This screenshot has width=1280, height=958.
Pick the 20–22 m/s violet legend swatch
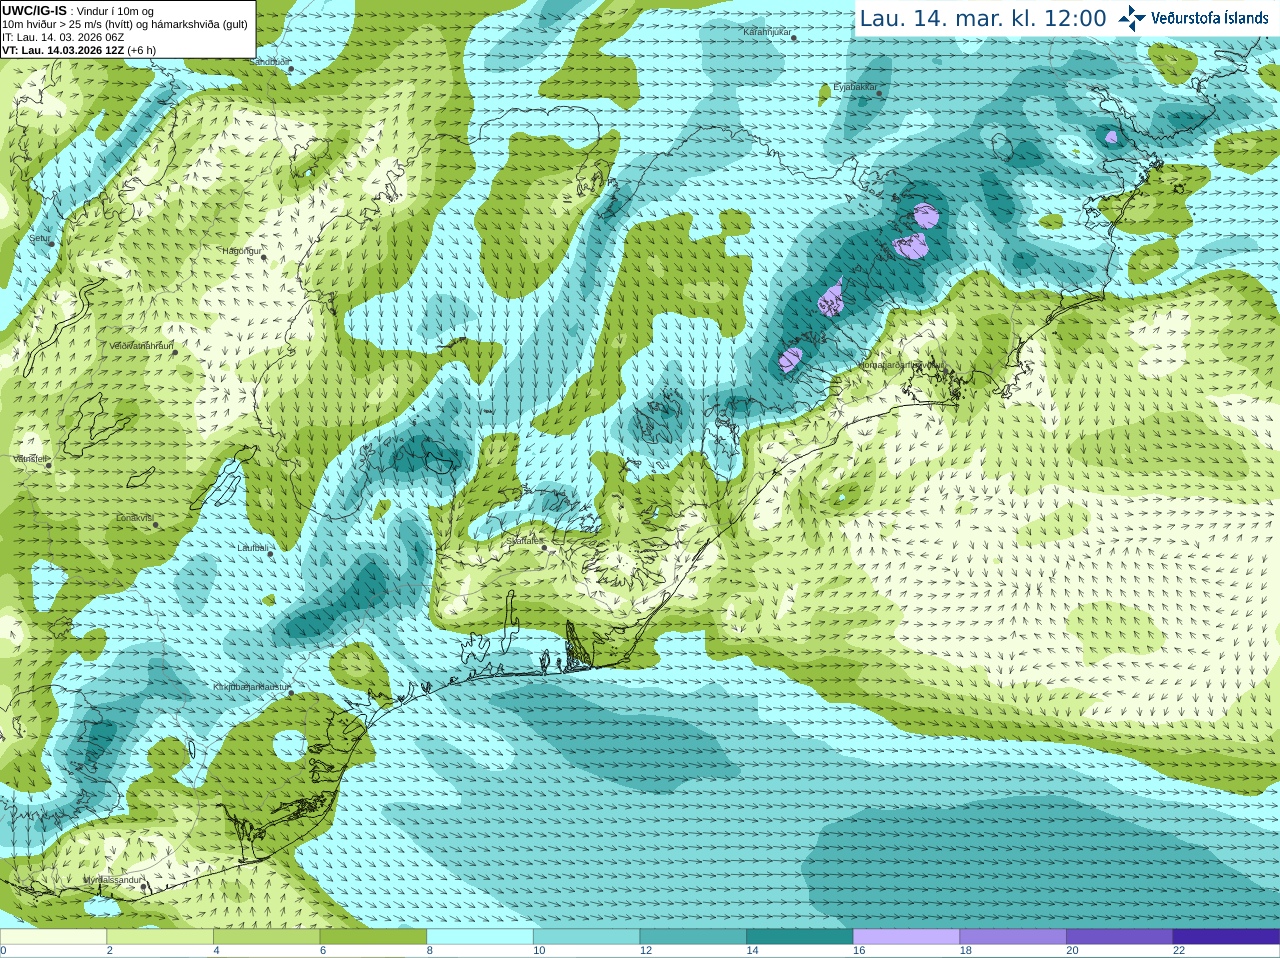pos(1120,937)
